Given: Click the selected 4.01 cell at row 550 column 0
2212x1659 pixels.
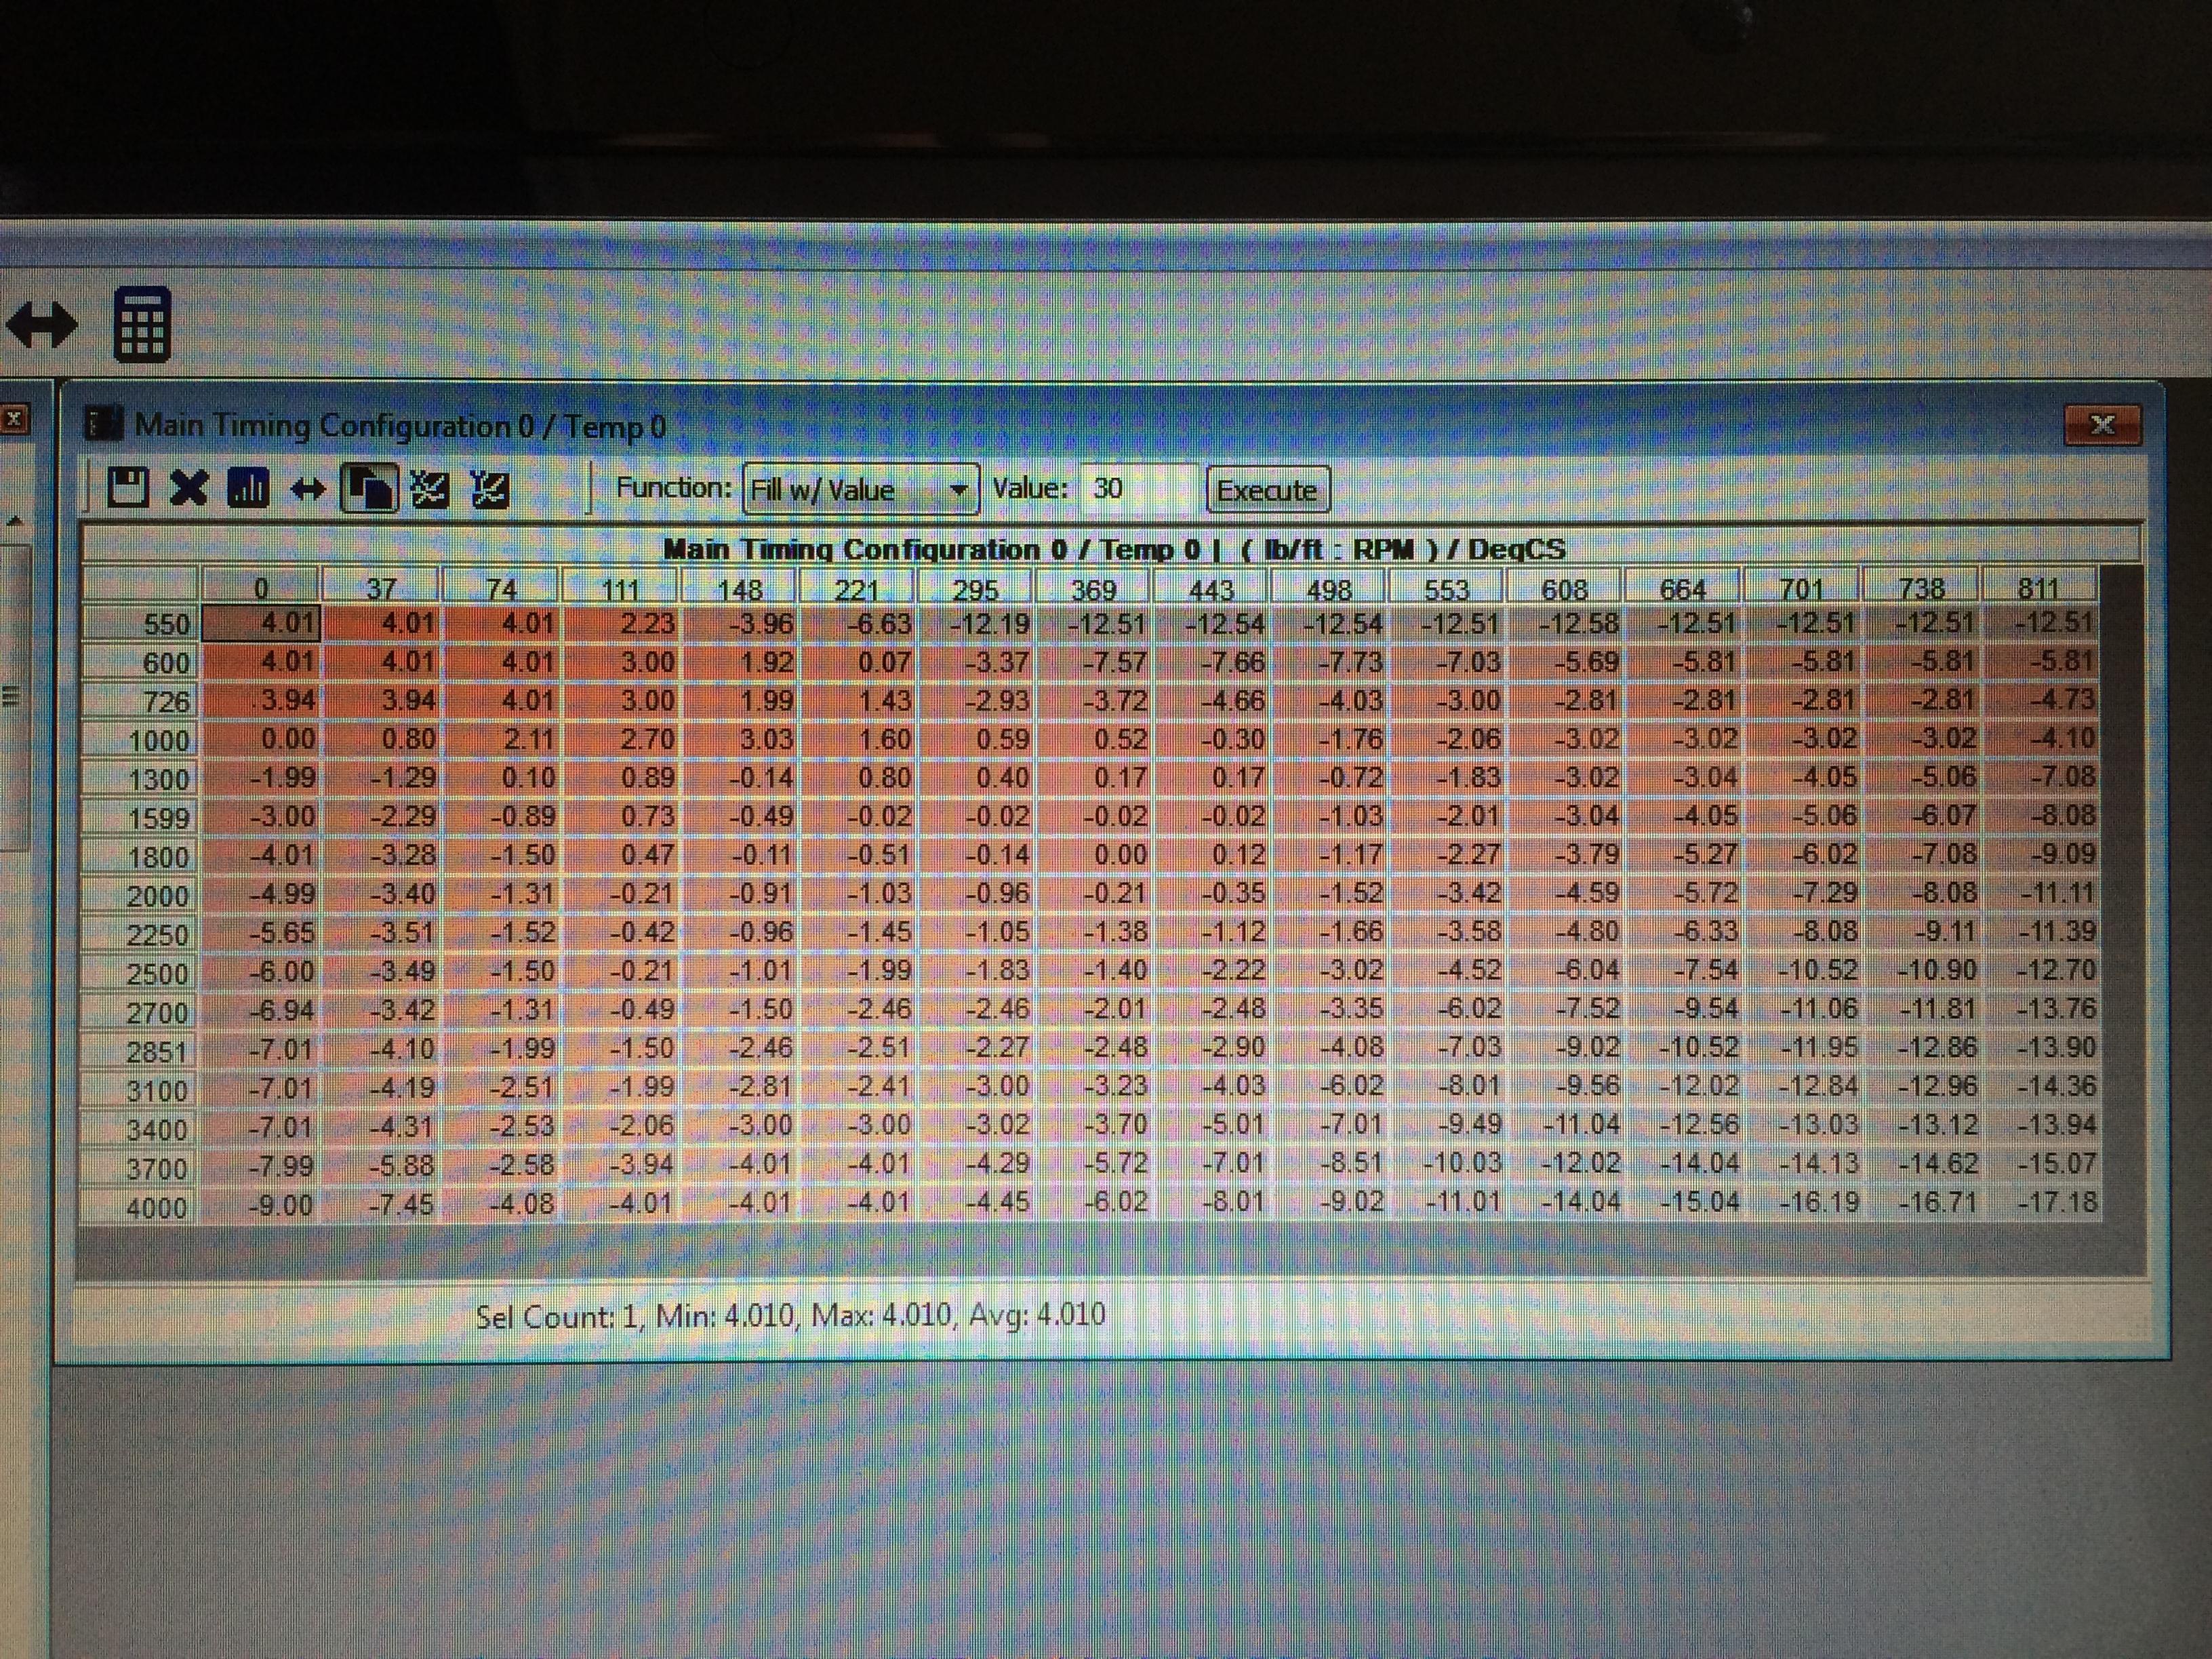Looking at the screenshot, I should pyautogui.click(x=262, y=623).
